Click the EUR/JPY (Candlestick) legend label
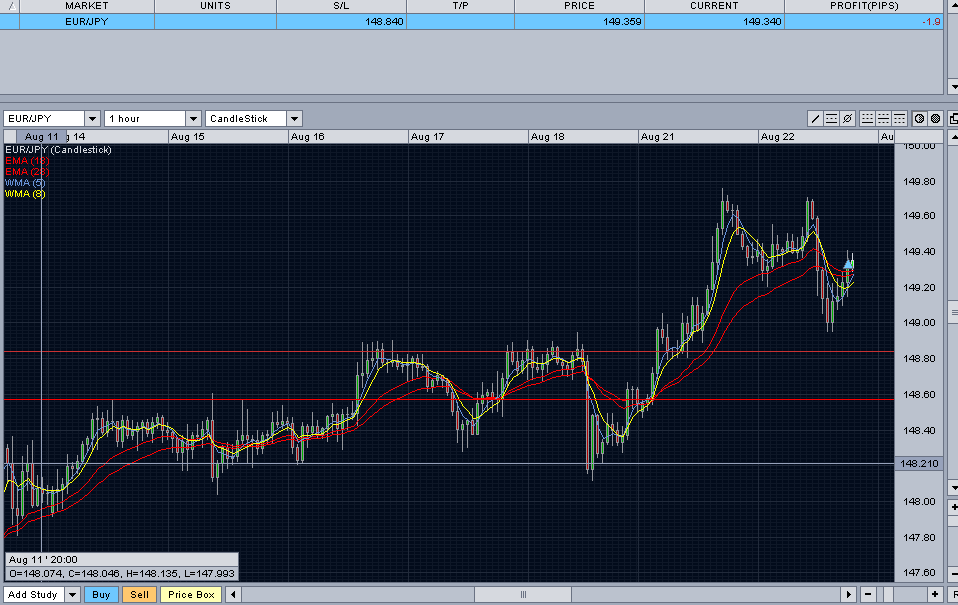958x605 pixels. [58, 150]
